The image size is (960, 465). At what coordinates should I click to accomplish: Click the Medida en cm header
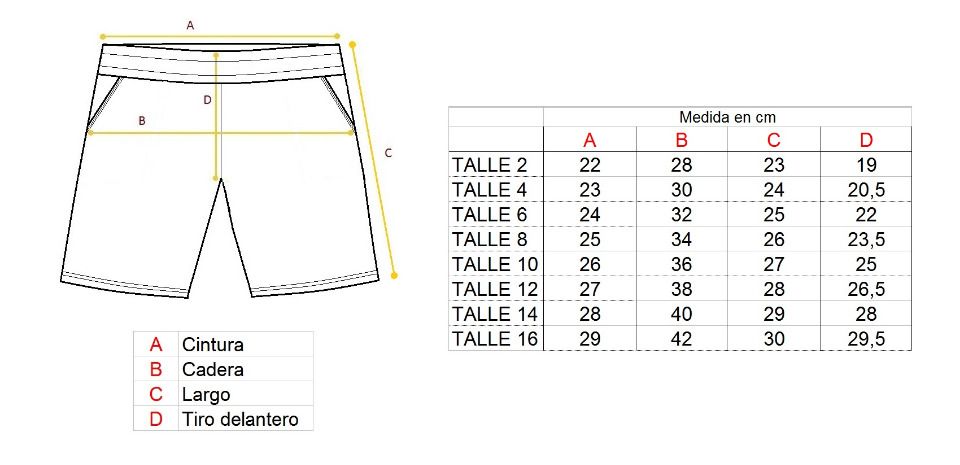tap(727, 117)
